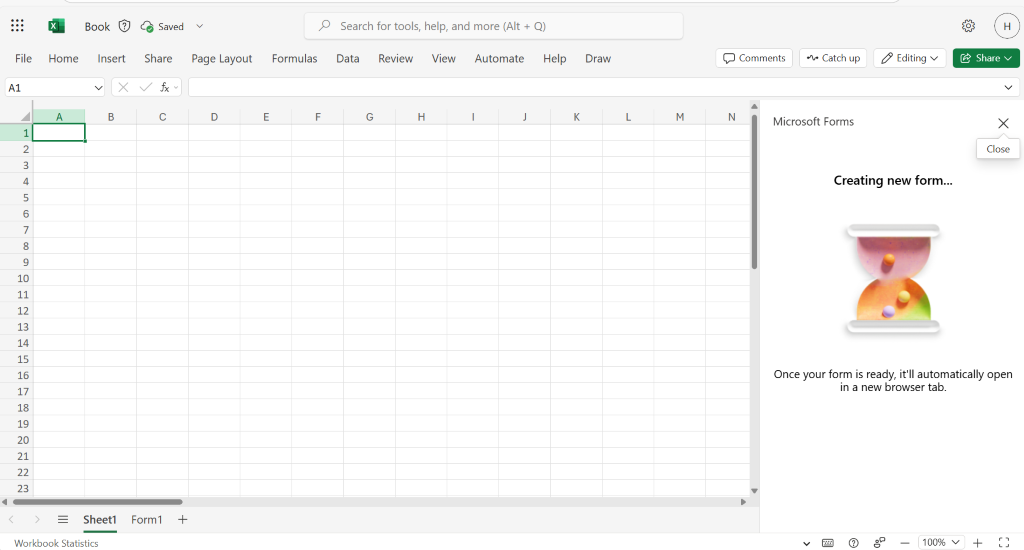1024x550 pixels.
Task: Open the Formulas tab
Action: 295,58
